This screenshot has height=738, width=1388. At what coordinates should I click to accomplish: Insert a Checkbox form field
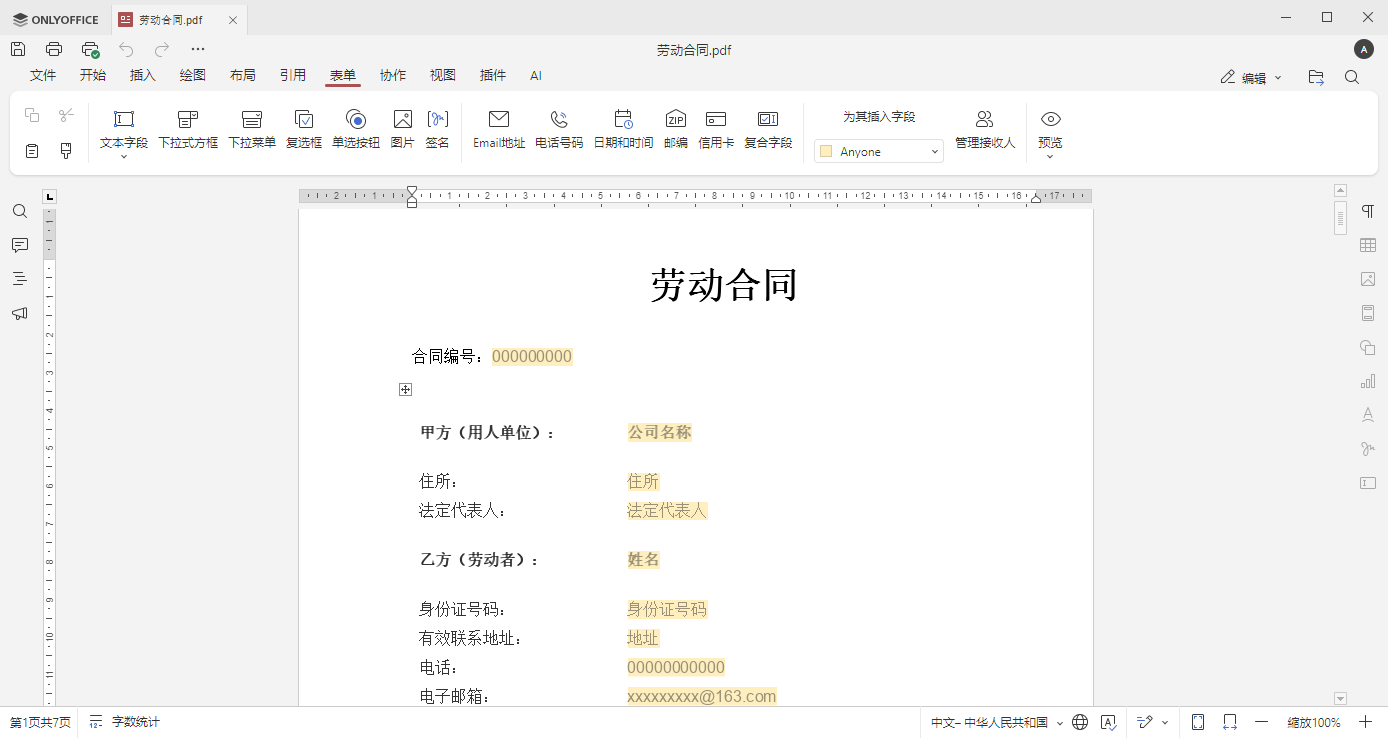coord(304,128)
